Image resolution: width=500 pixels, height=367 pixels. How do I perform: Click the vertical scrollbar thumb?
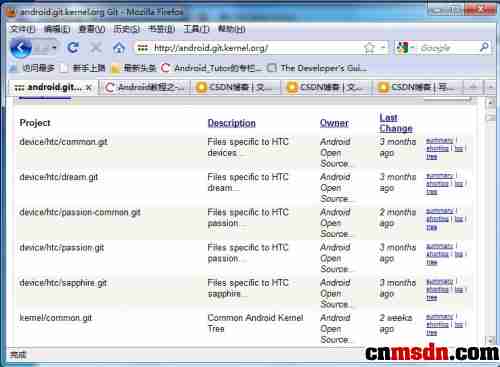490,117
